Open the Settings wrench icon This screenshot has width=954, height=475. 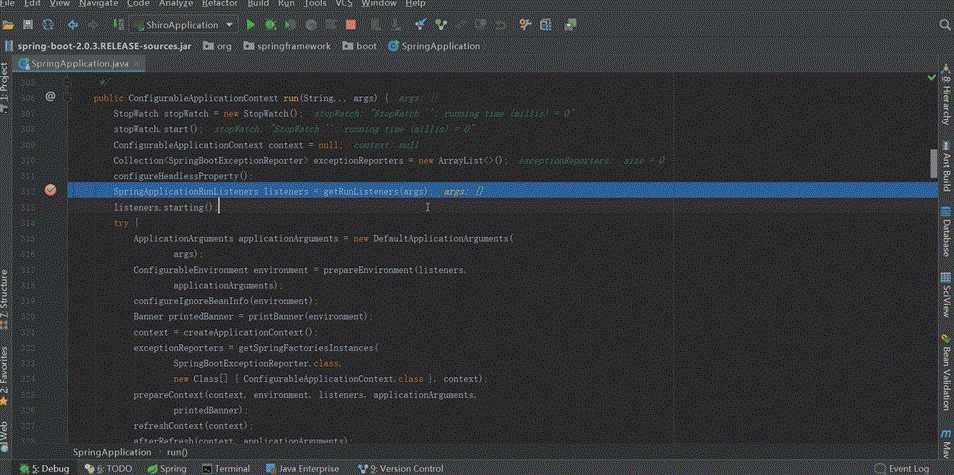coord(525,25)
